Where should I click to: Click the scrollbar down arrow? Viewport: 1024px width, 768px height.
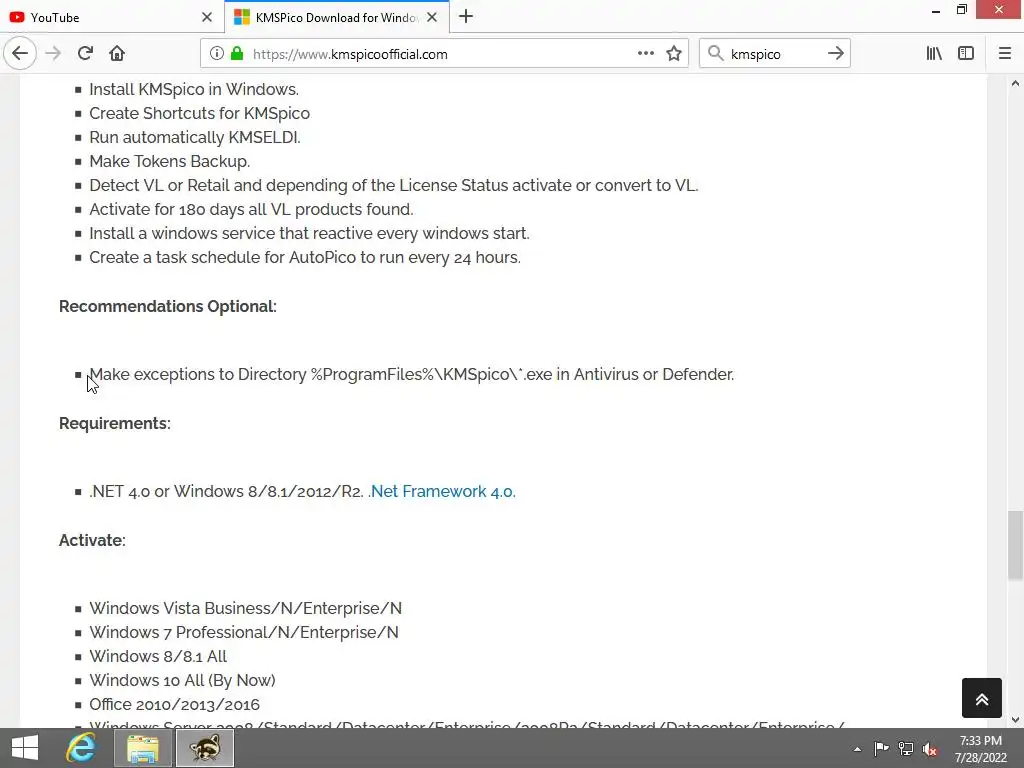[1015, 720]
